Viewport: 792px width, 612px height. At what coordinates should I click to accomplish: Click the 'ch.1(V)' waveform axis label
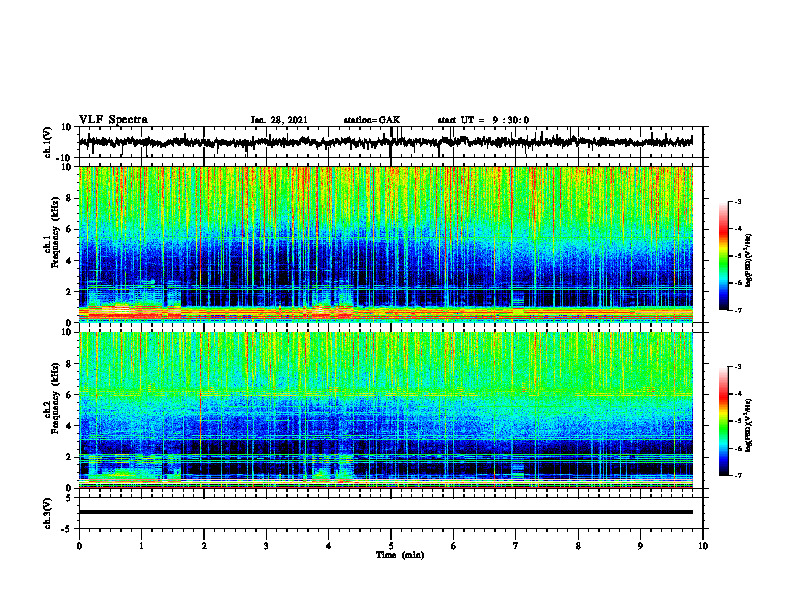48,142
